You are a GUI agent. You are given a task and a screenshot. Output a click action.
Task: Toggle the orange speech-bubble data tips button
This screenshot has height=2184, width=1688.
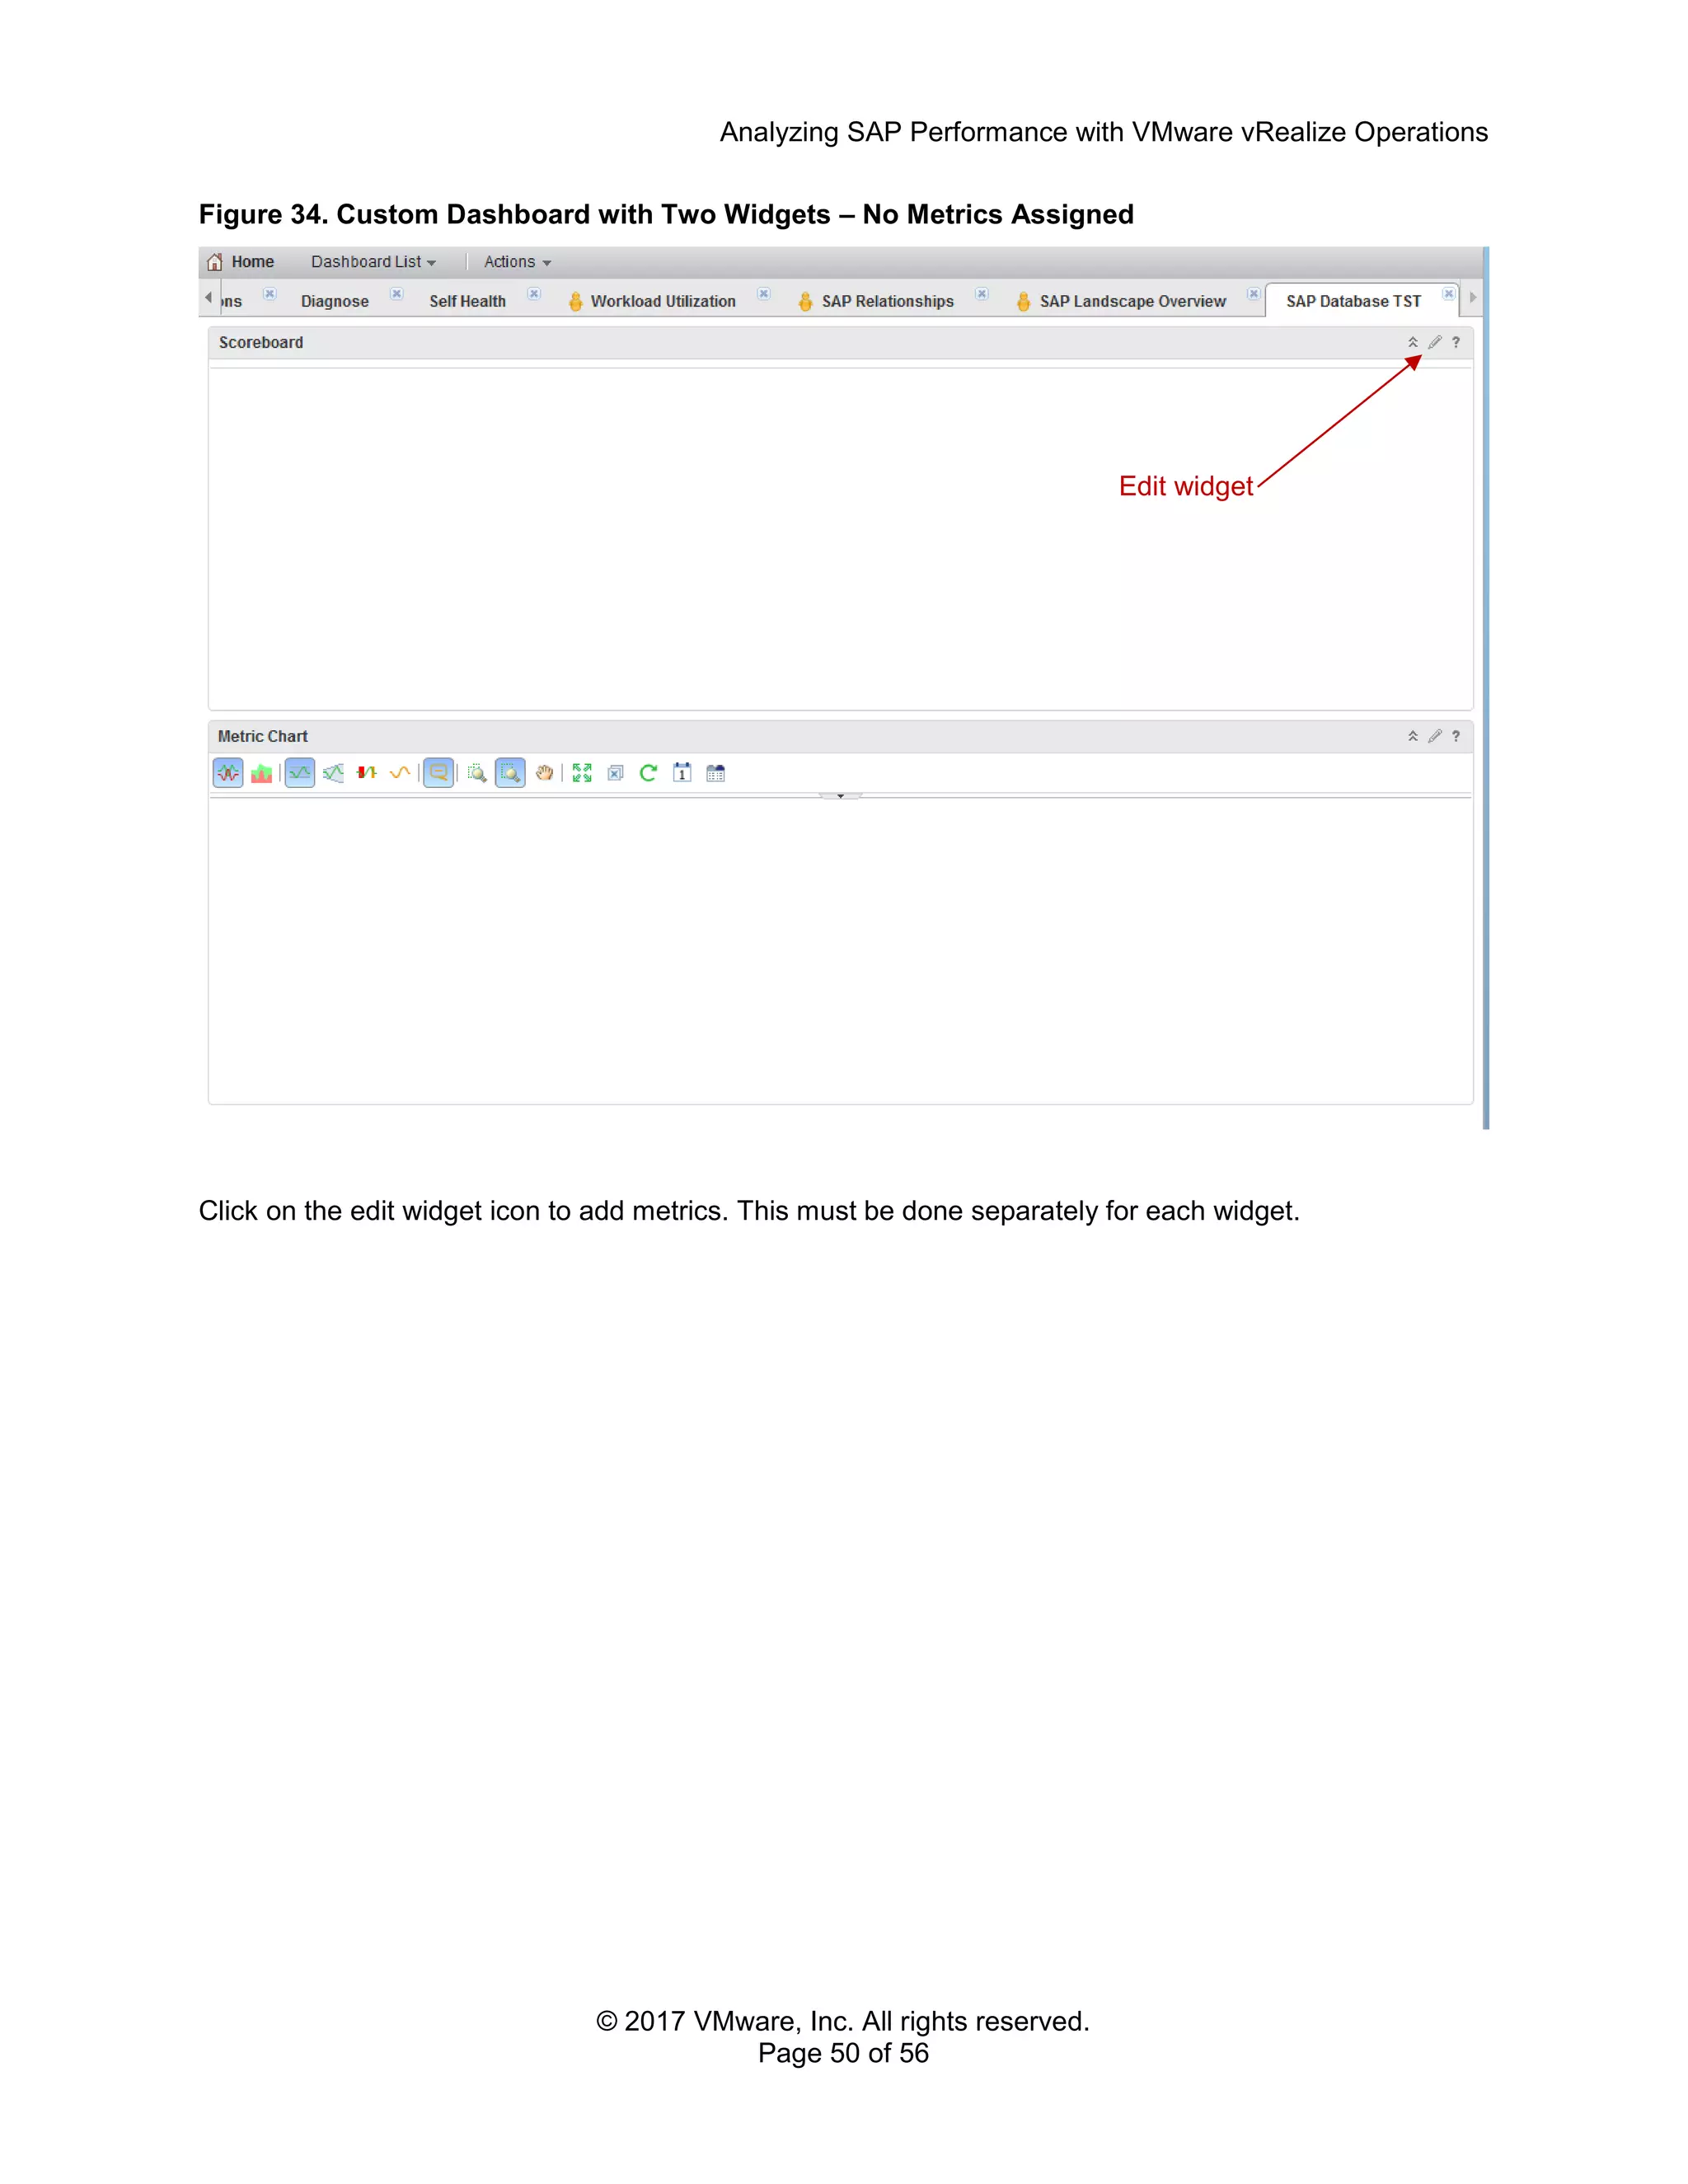[x=438, y=773]
